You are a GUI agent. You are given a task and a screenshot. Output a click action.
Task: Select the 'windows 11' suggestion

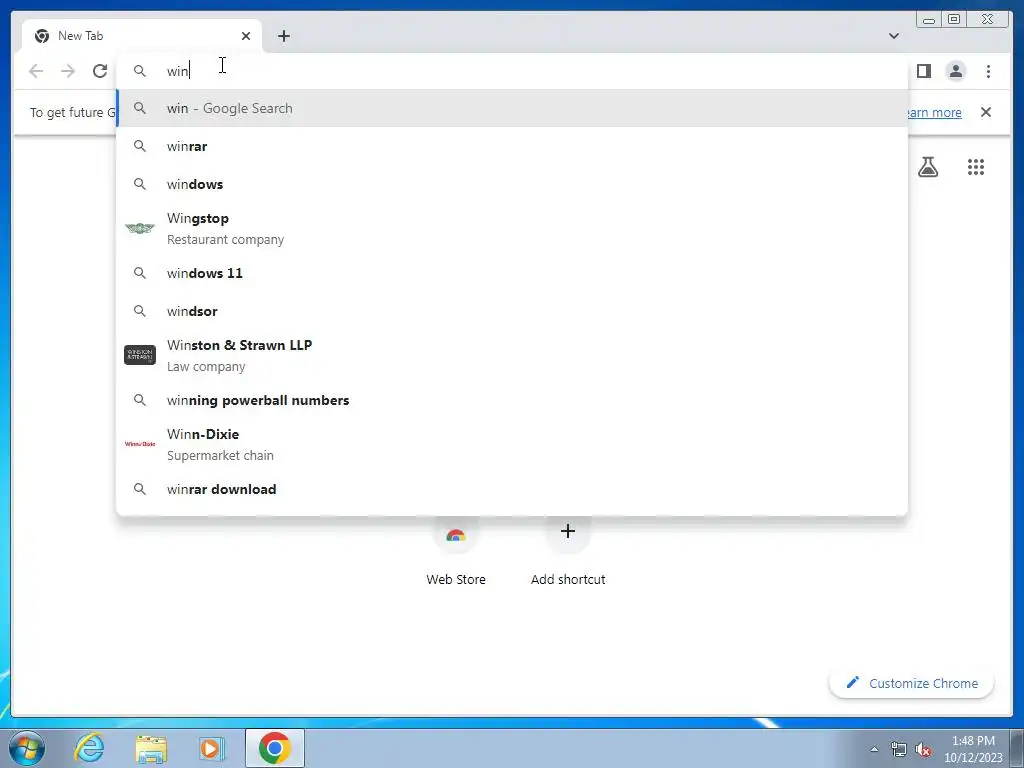(512, 273)
